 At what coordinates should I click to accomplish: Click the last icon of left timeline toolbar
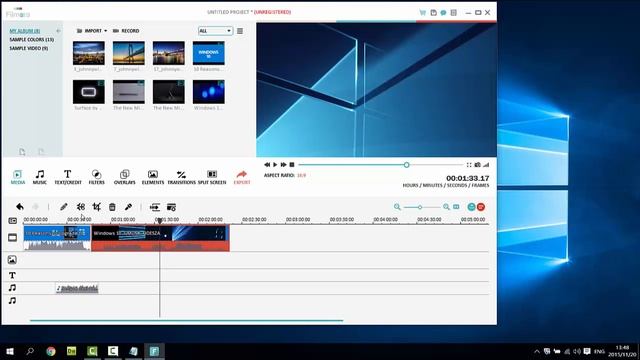tap(171, 207)
